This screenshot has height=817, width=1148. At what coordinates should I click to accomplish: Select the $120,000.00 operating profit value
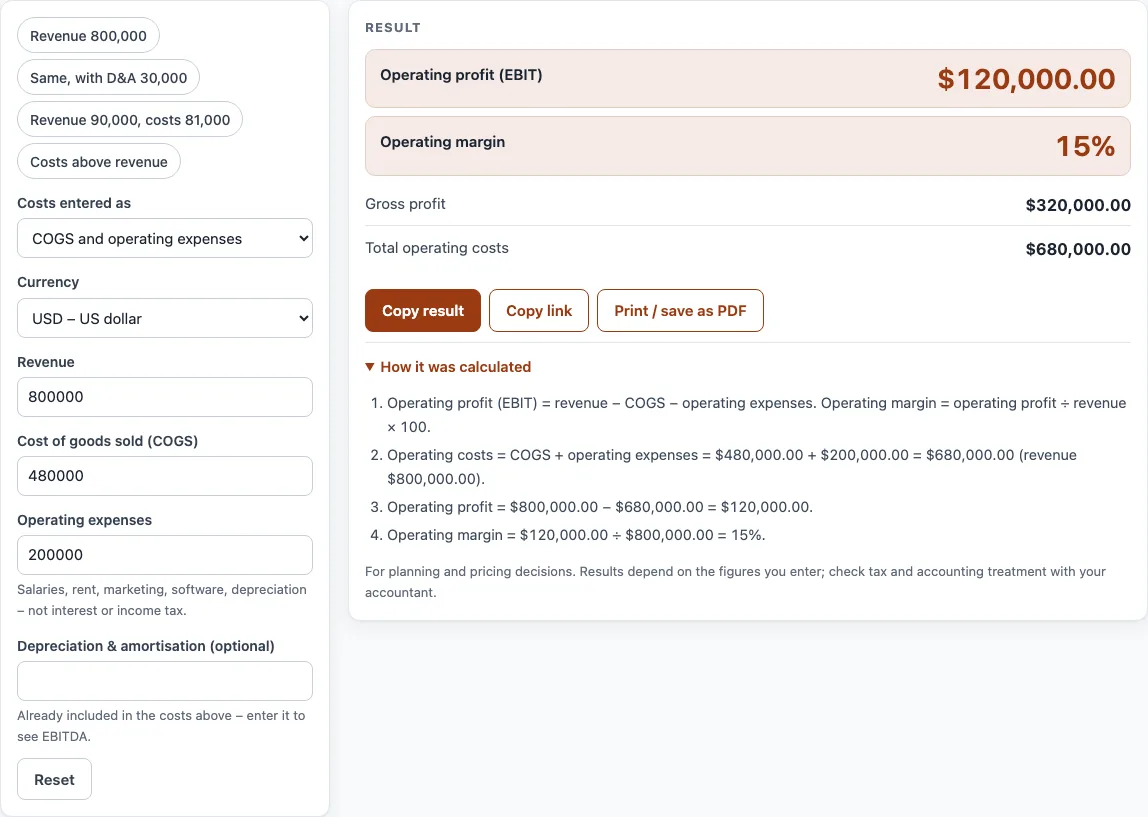click(x=1026, y=79)
